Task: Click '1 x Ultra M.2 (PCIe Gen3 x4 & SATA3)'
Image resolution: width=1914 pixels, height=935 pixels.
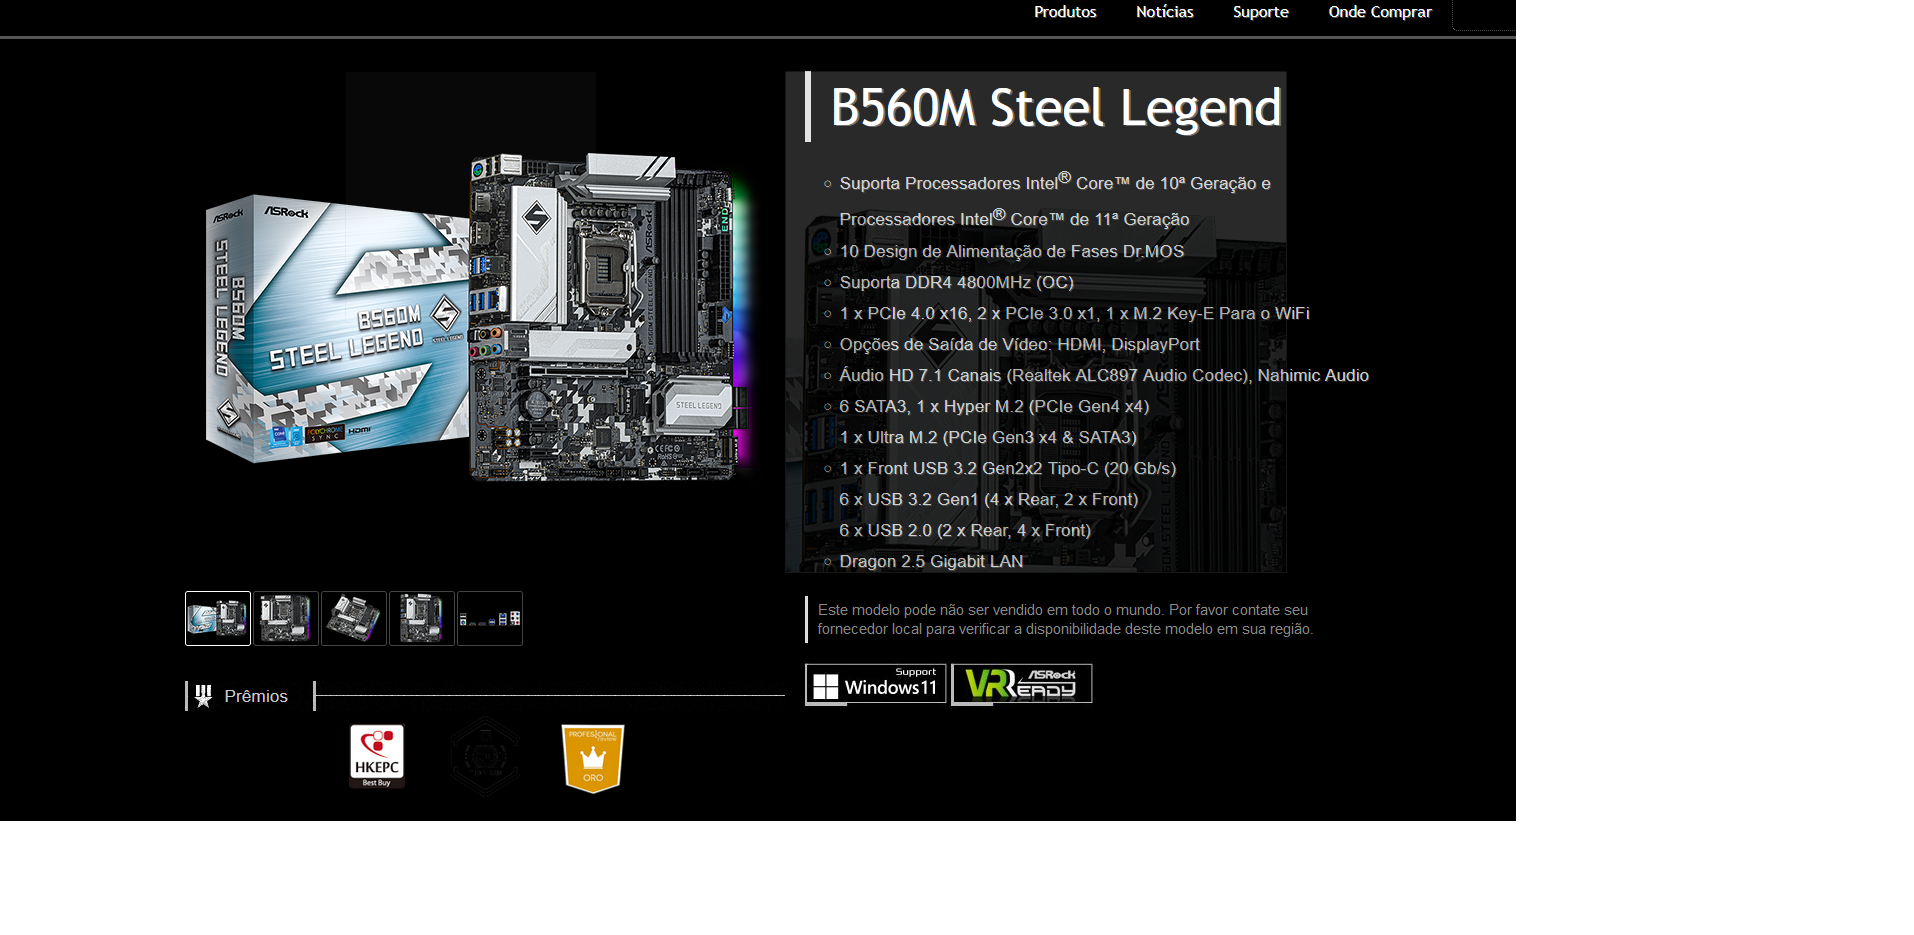Action: (988, 437)
